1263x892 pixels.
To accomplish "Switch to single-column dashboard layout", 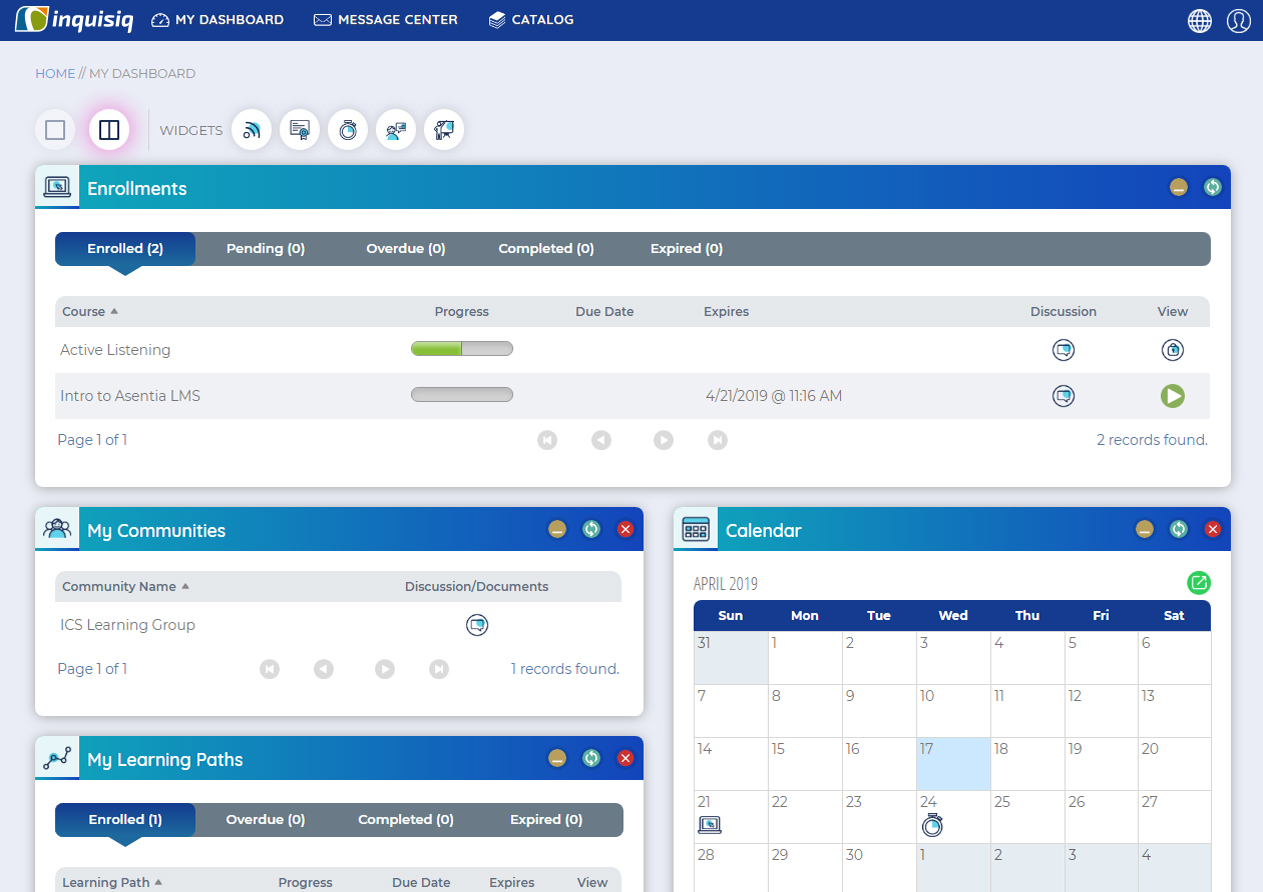I will click(x=55, y=129).
